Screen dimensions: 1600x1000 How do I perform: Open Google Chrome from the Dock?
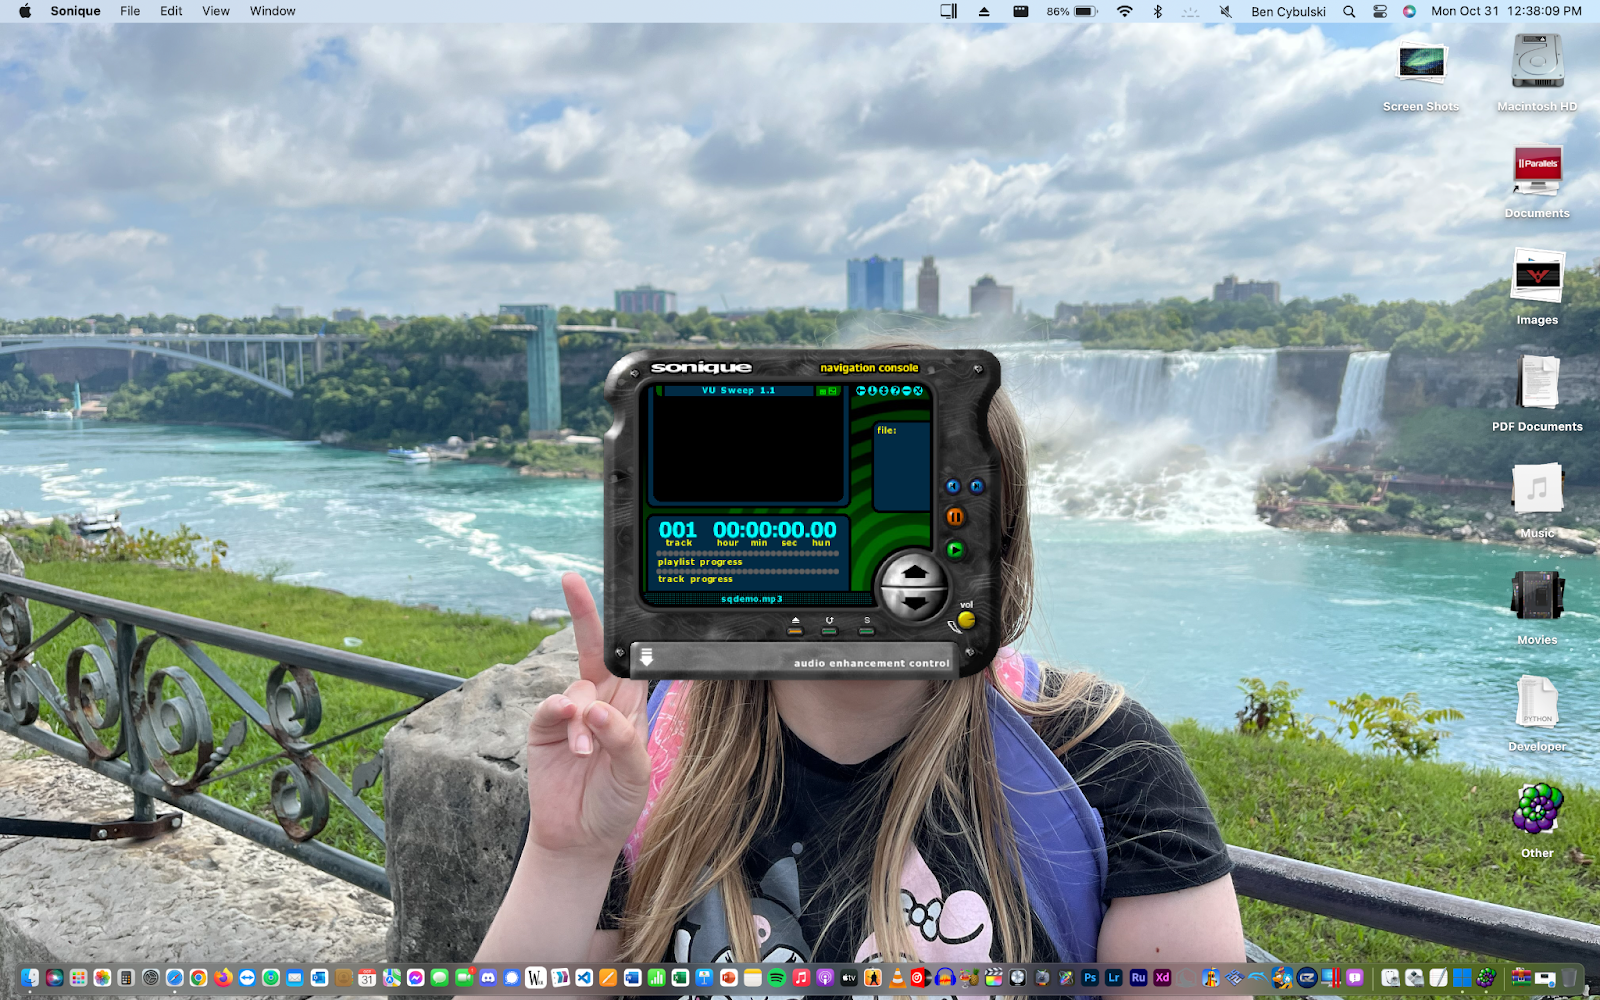(198, 978)
